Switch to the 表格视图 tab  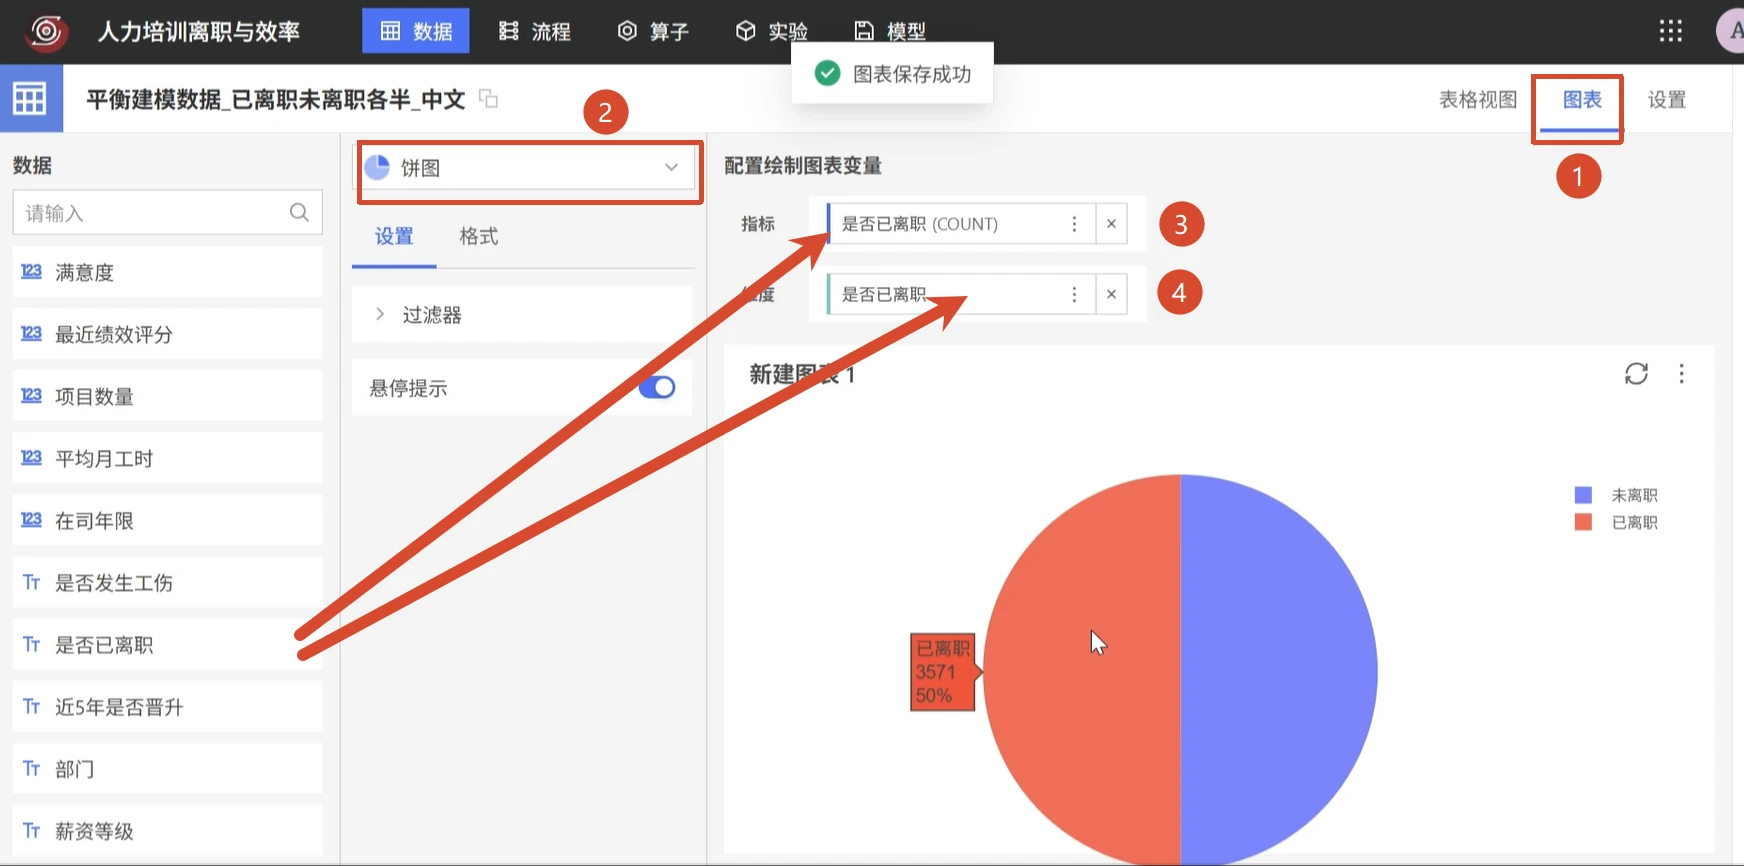point(1477,99)
